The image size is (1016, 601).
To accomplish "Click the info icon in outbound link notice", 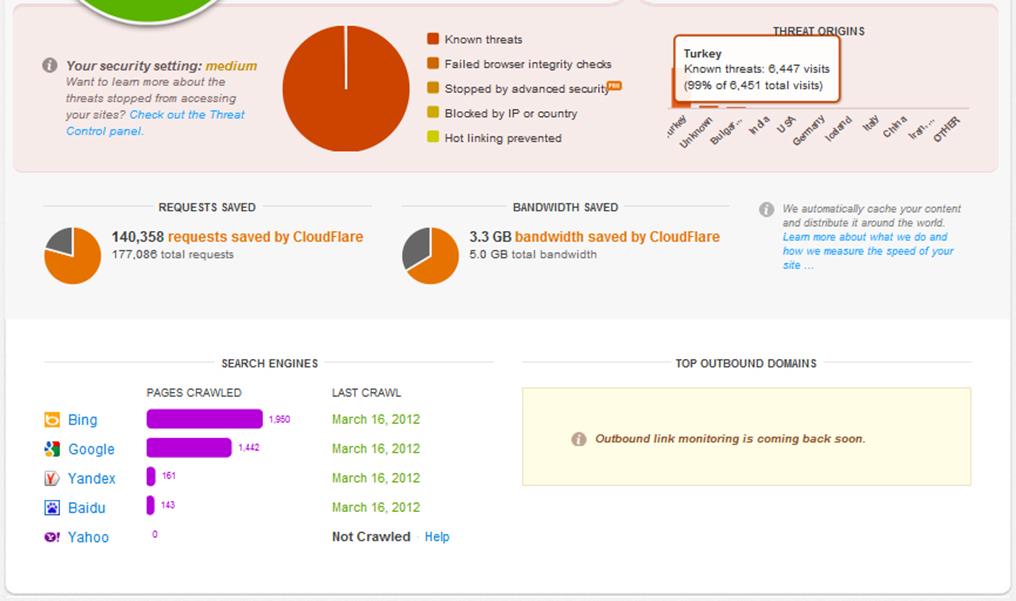I will pyautogui.click(x=579, y=439).
